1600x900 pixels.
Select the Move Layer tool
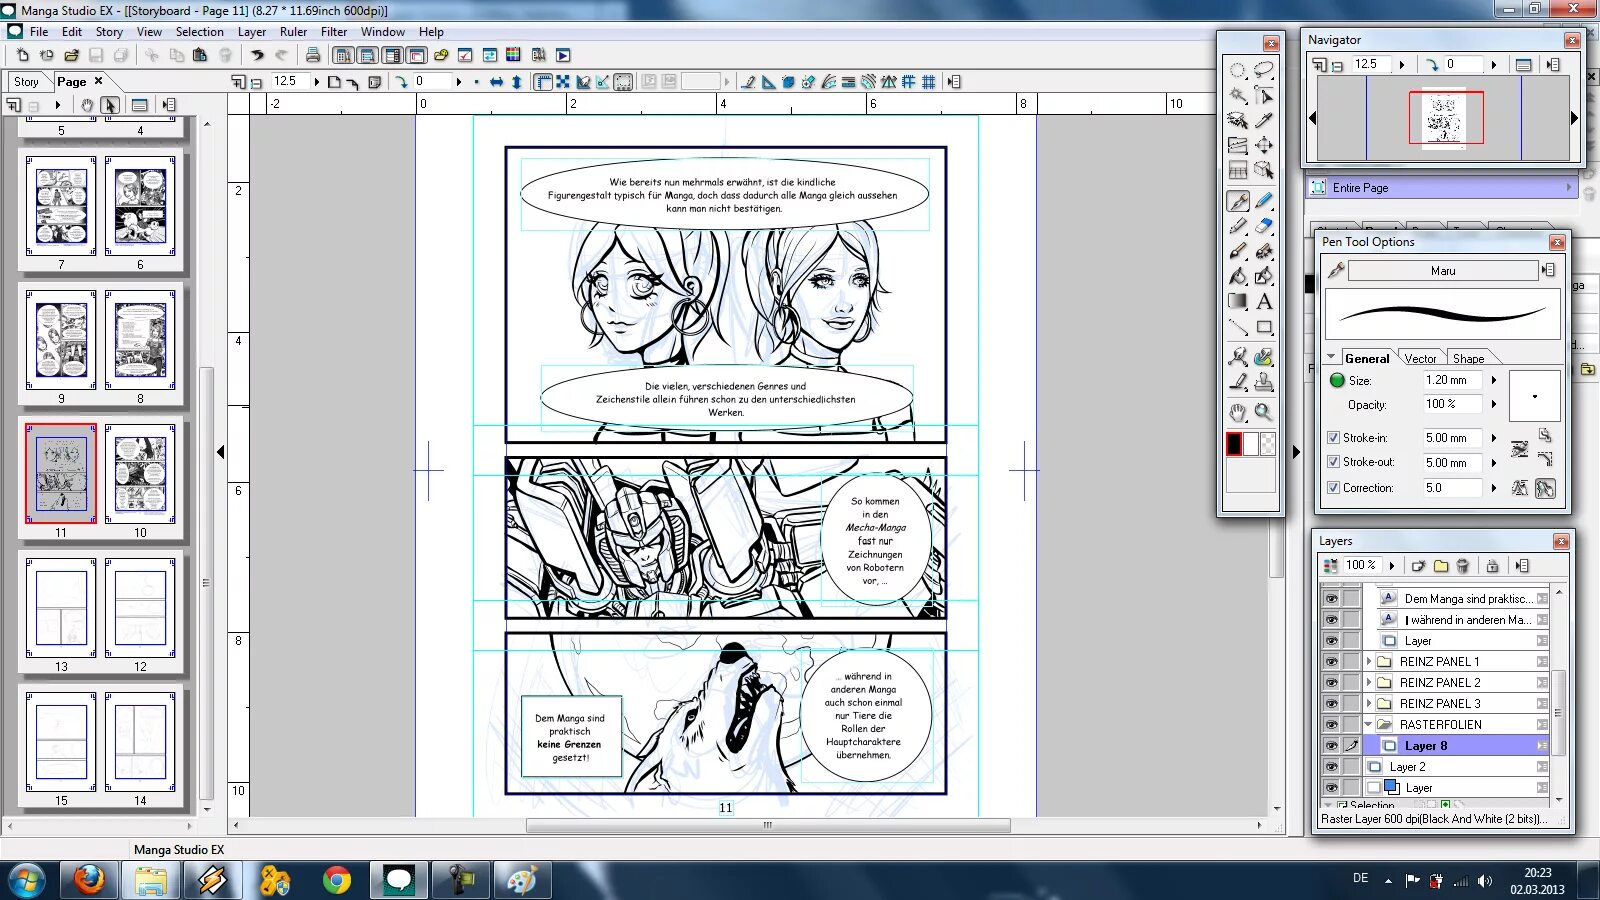click(x=1264, y=145)
